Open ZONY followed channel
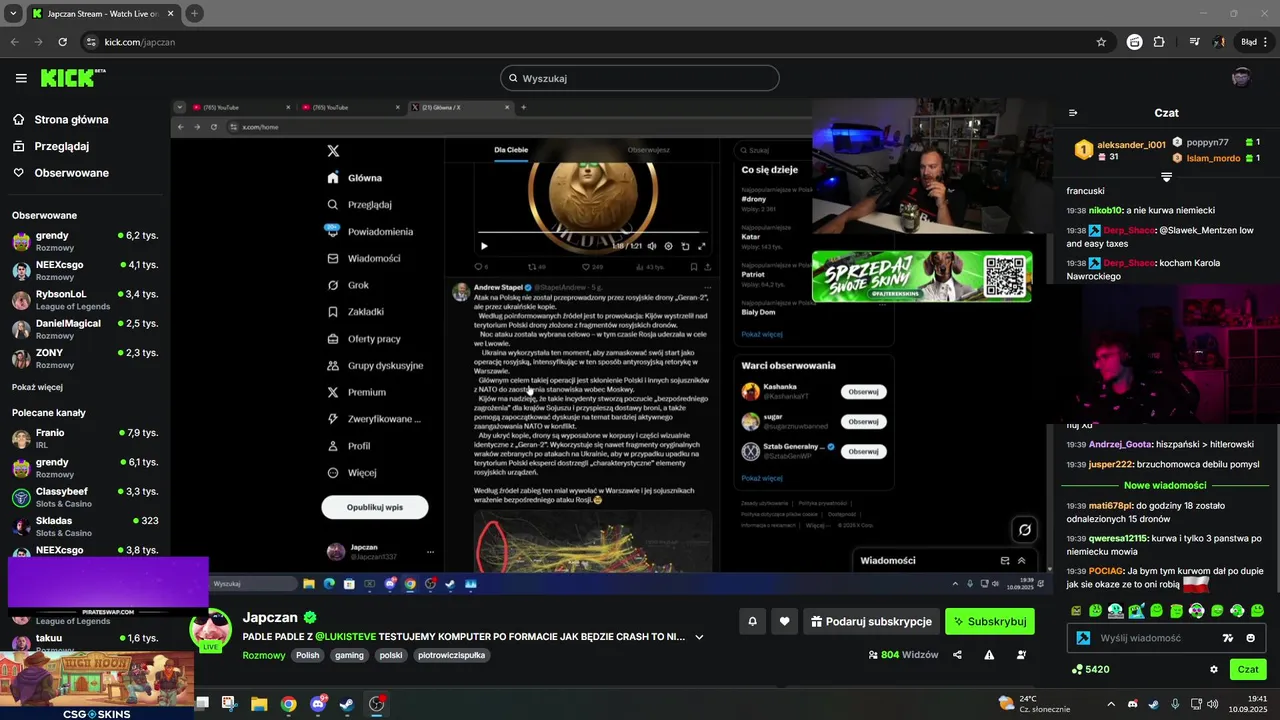Image resolution: width=1280 pixels, height=720 pixels. [x=85, y=358]
